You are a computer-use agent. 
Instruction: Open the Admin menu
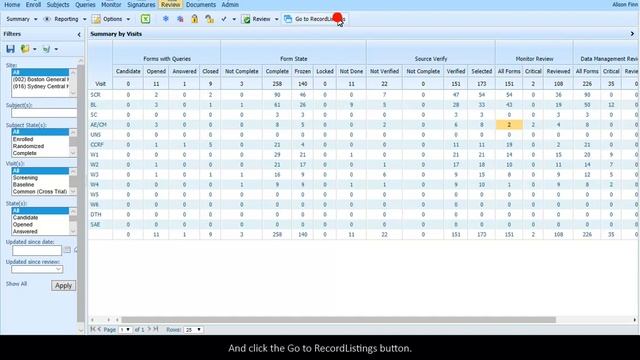(230, 4)
